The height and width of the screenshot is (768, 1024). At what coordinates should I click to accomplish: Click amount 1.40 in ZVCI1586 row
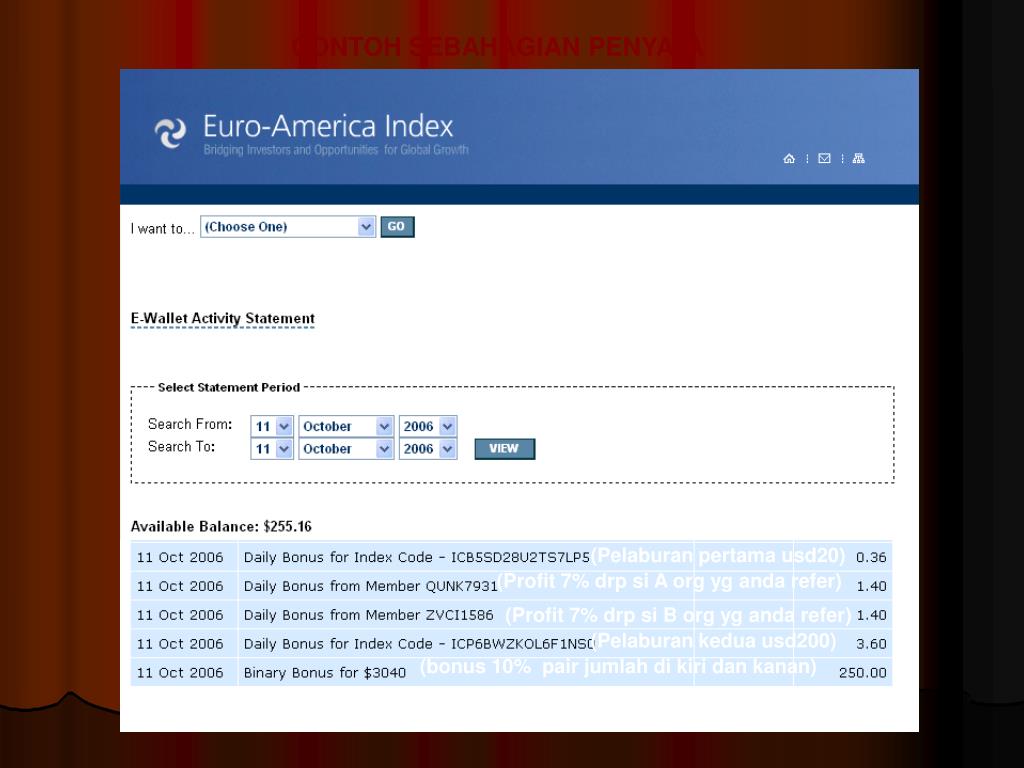(x=871, y=615)
